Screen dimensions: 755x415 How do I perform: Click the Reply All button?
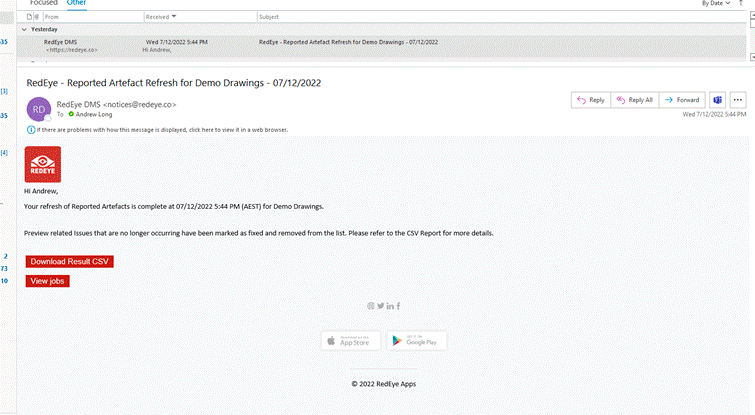[x=635, y=100]
